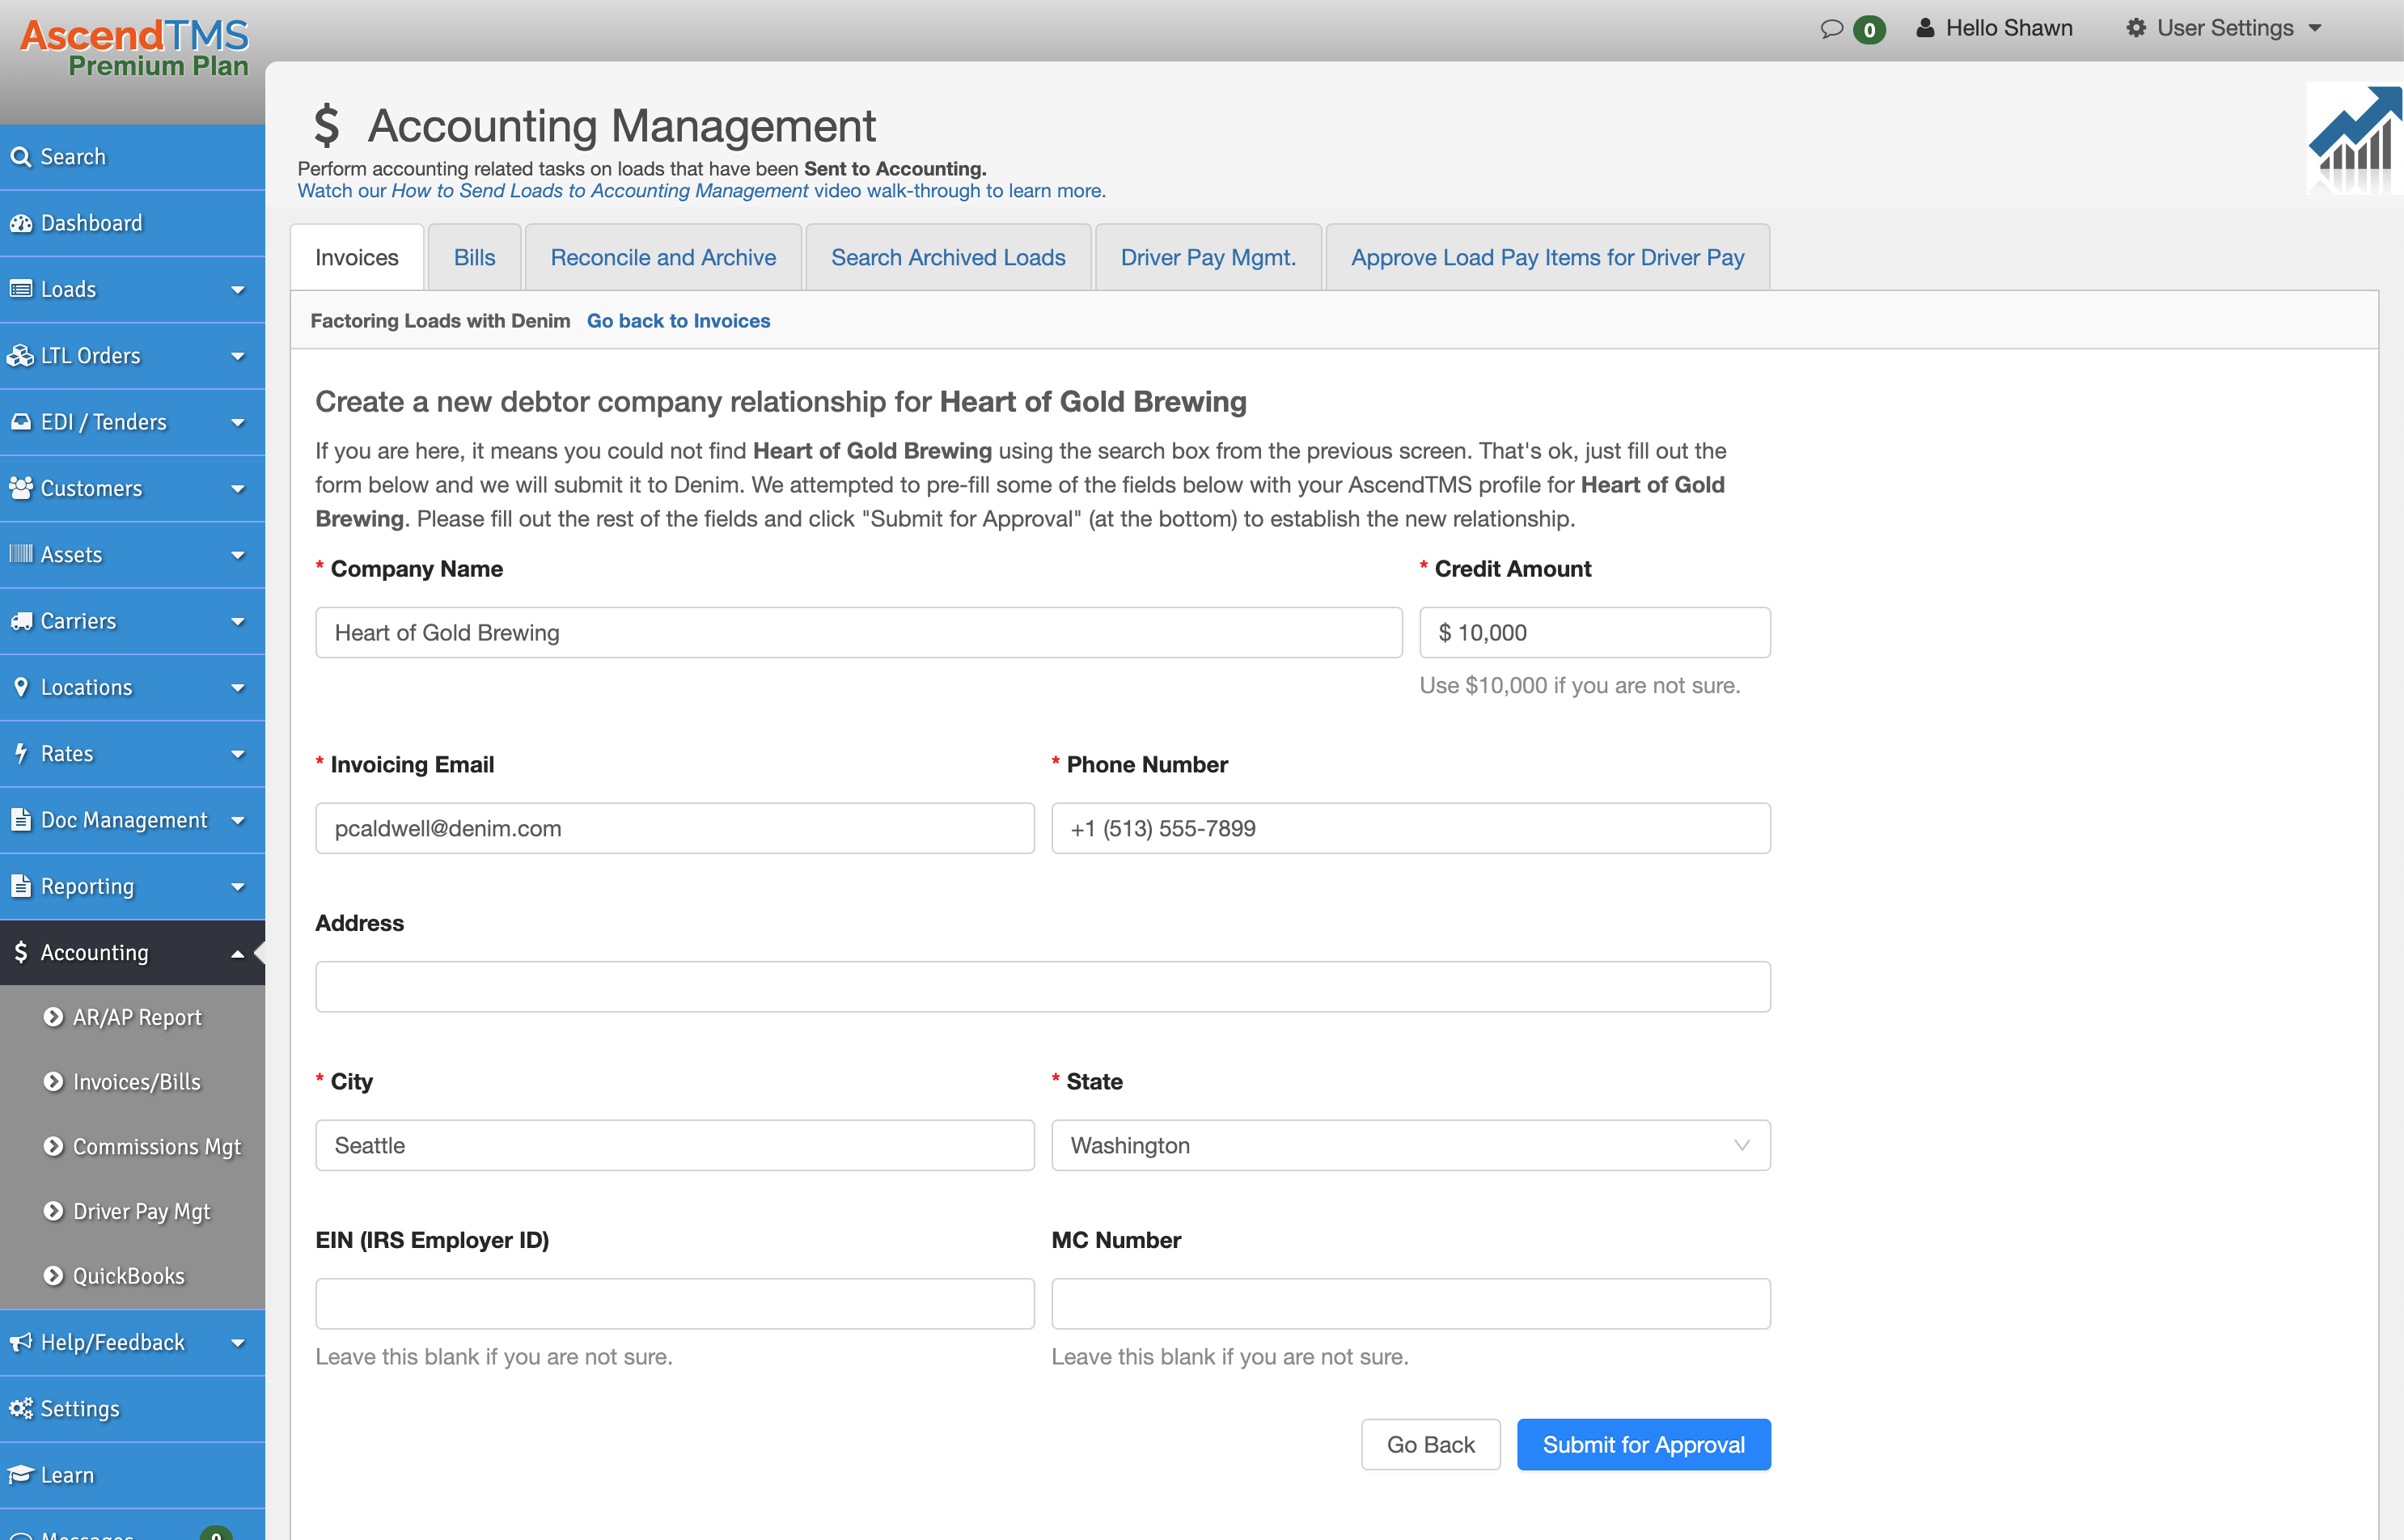The height and width of the screenshot is (1540, 2404).
Task: Expand the Doc Management menu arrow
Action: [238, 821]
